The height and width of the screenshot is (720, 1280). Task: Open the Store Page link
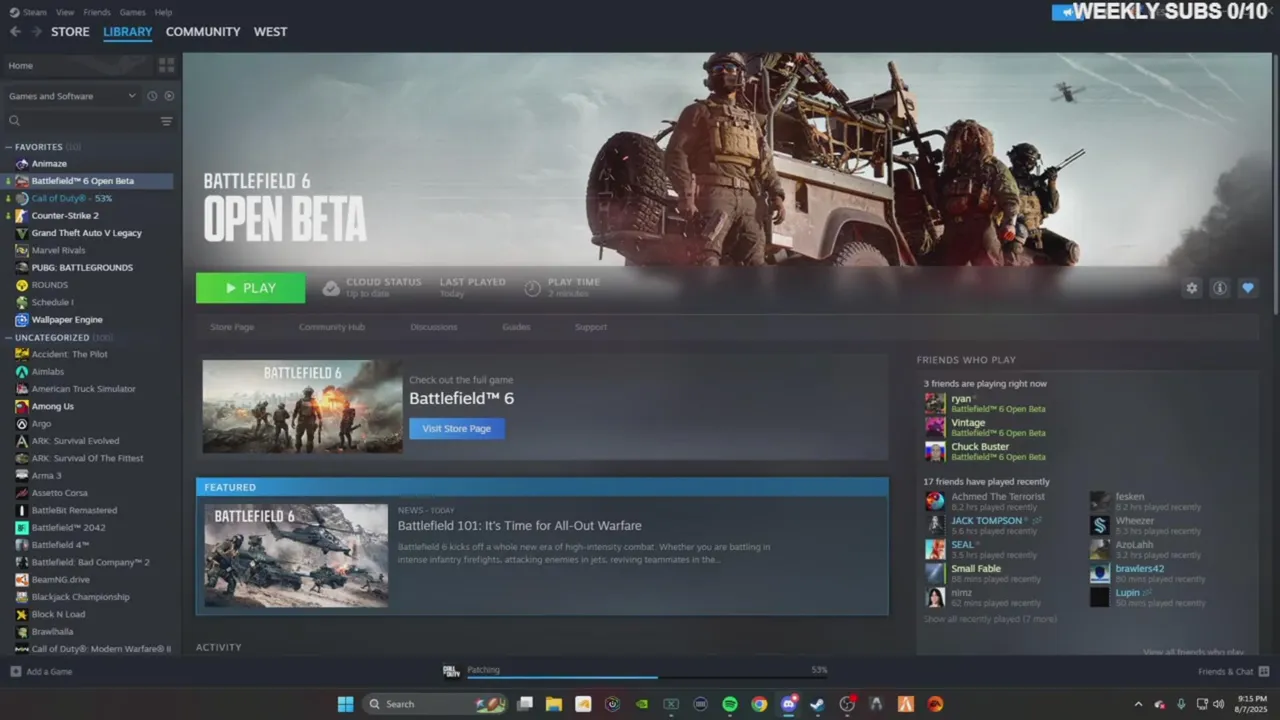232,327
